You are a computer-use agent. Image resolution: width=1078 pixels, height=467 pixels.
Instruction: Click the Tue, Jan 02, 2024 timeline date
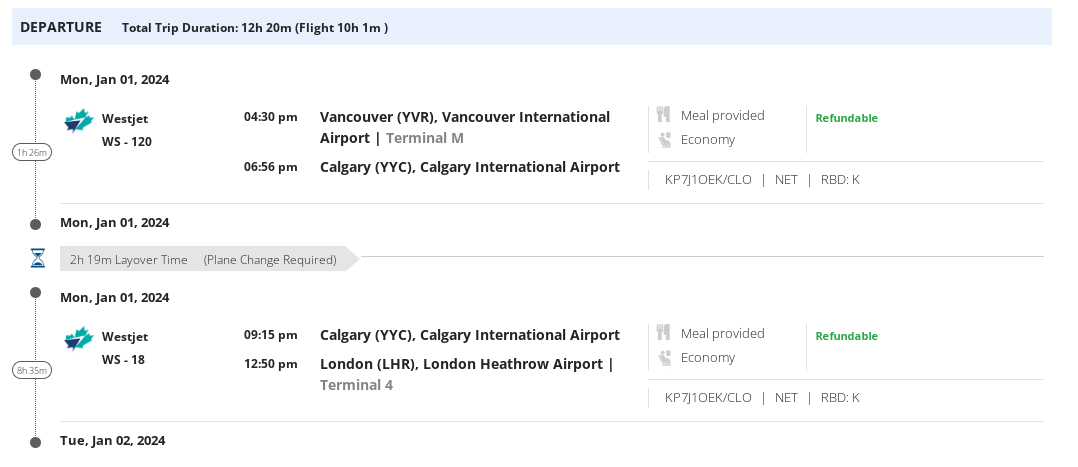[112, 440]
